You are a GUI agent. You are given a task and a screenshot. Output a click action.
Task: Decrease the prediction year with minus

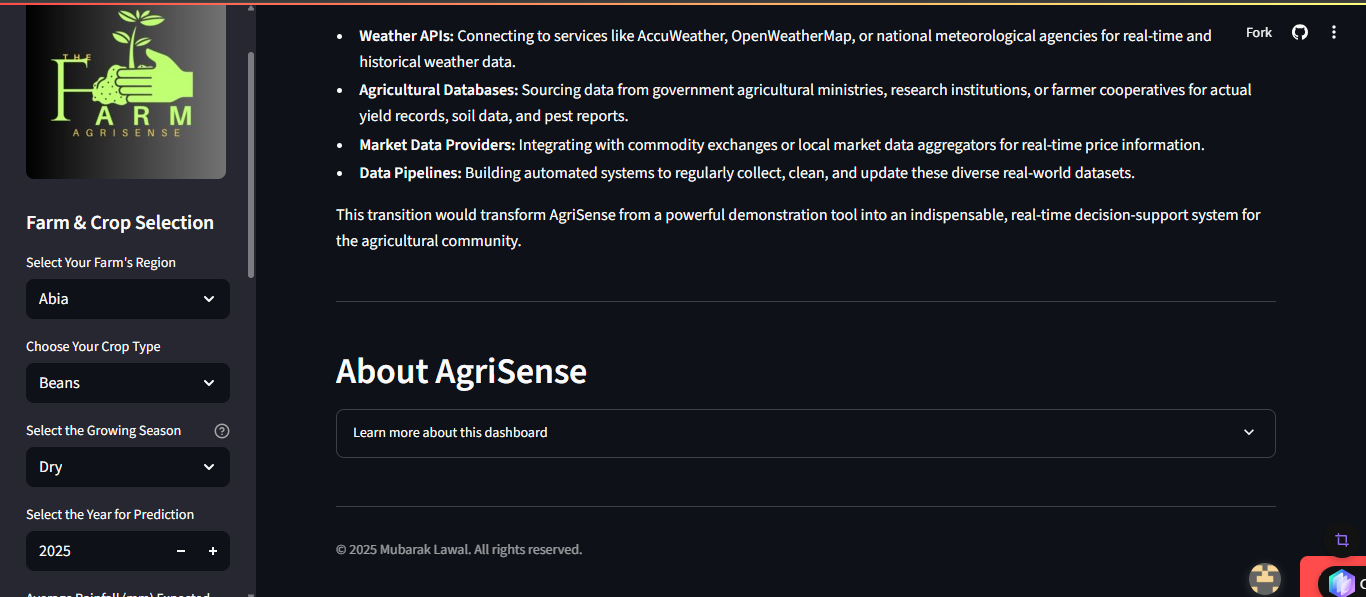tap(181, 551)
